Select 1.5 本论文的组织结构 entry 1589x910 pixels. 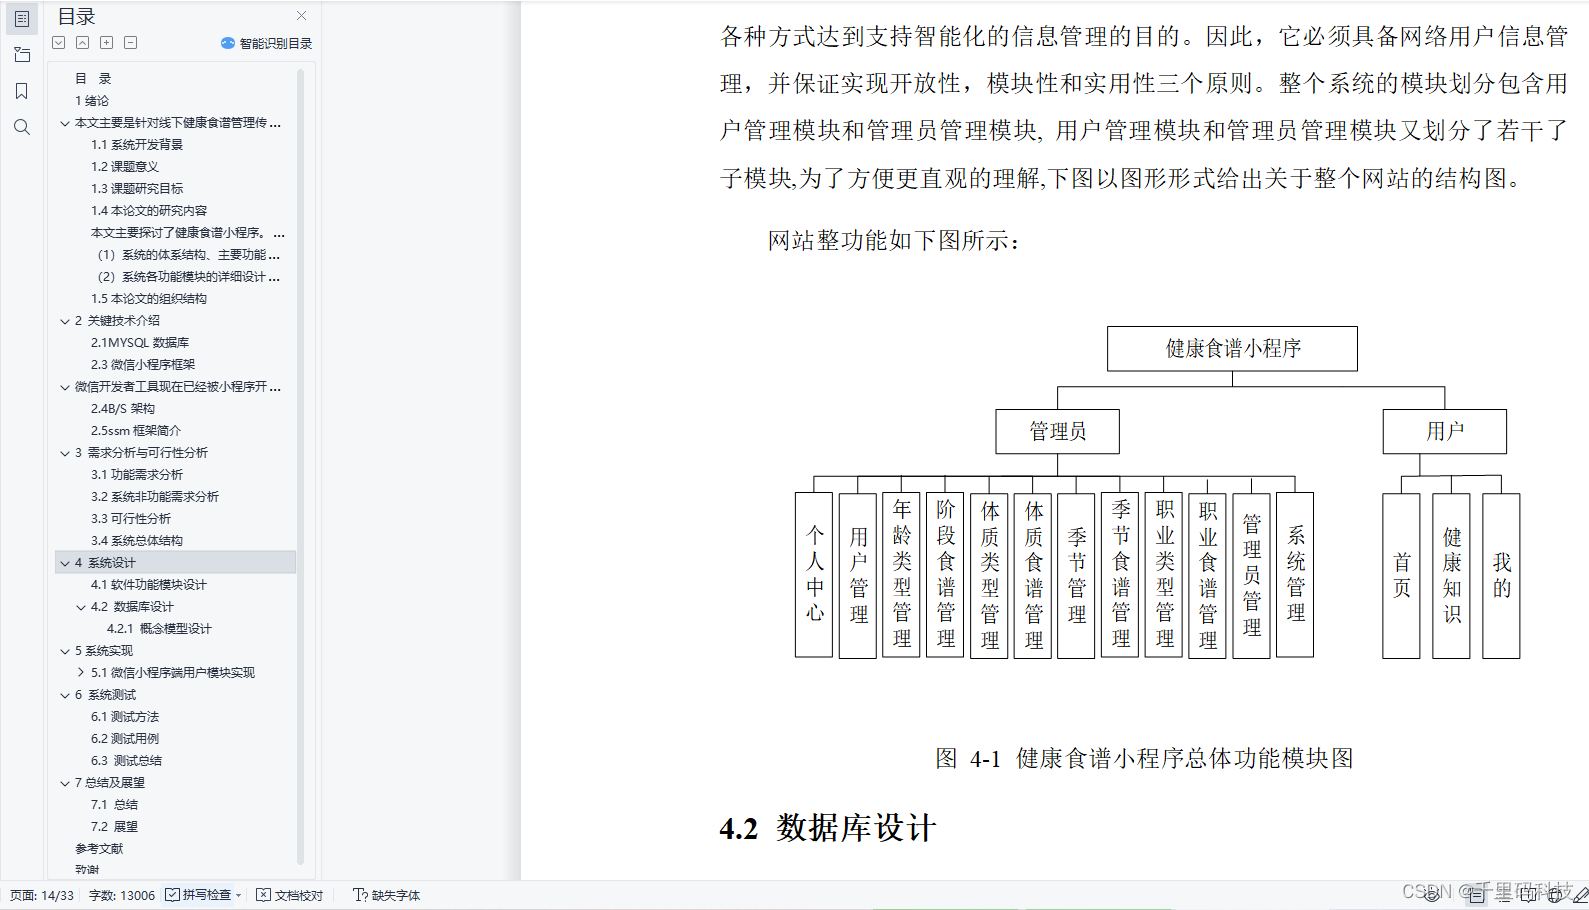click(x=149, y=299)
